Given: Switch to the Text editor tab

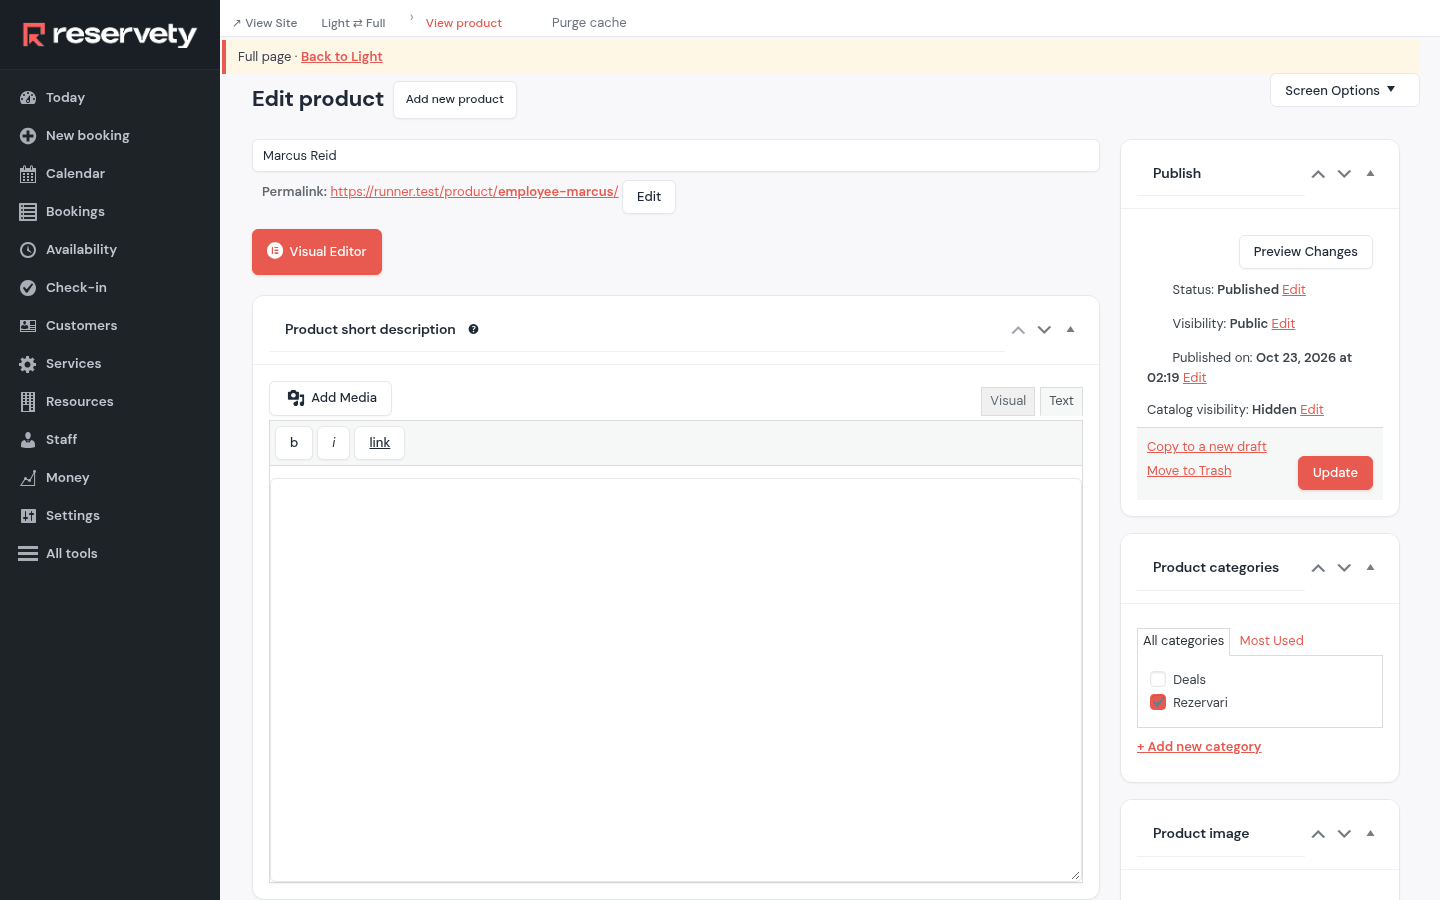Looking at the screenshot, I should [1061, 401].
